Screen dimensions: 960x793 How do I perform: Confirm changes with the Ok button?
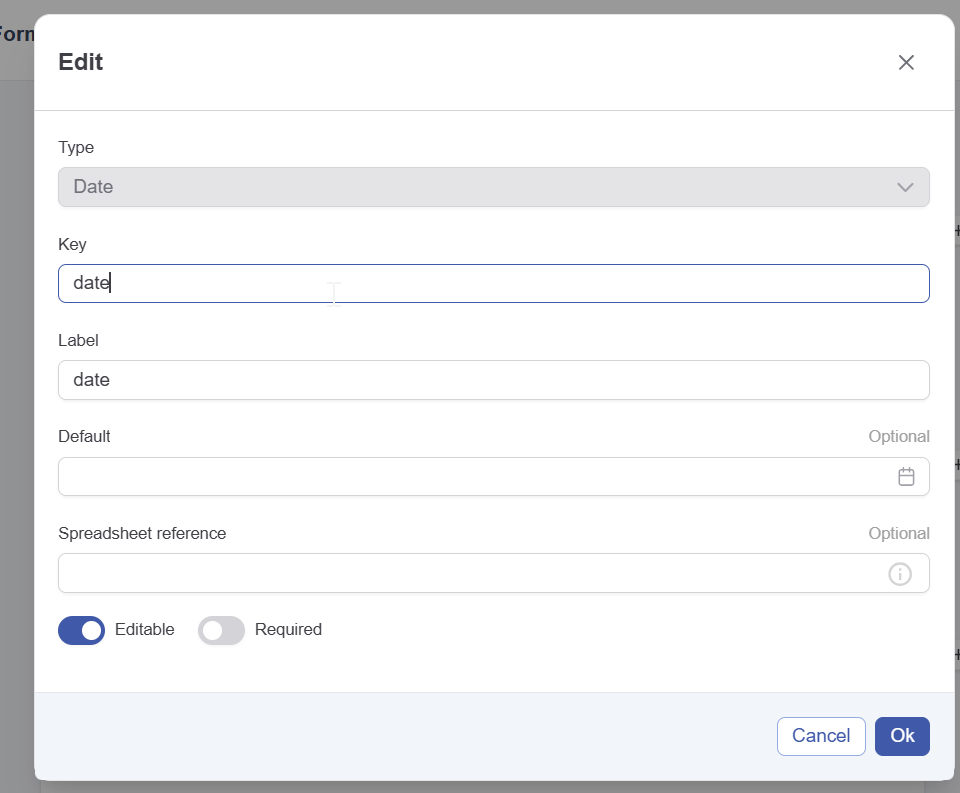902,736
